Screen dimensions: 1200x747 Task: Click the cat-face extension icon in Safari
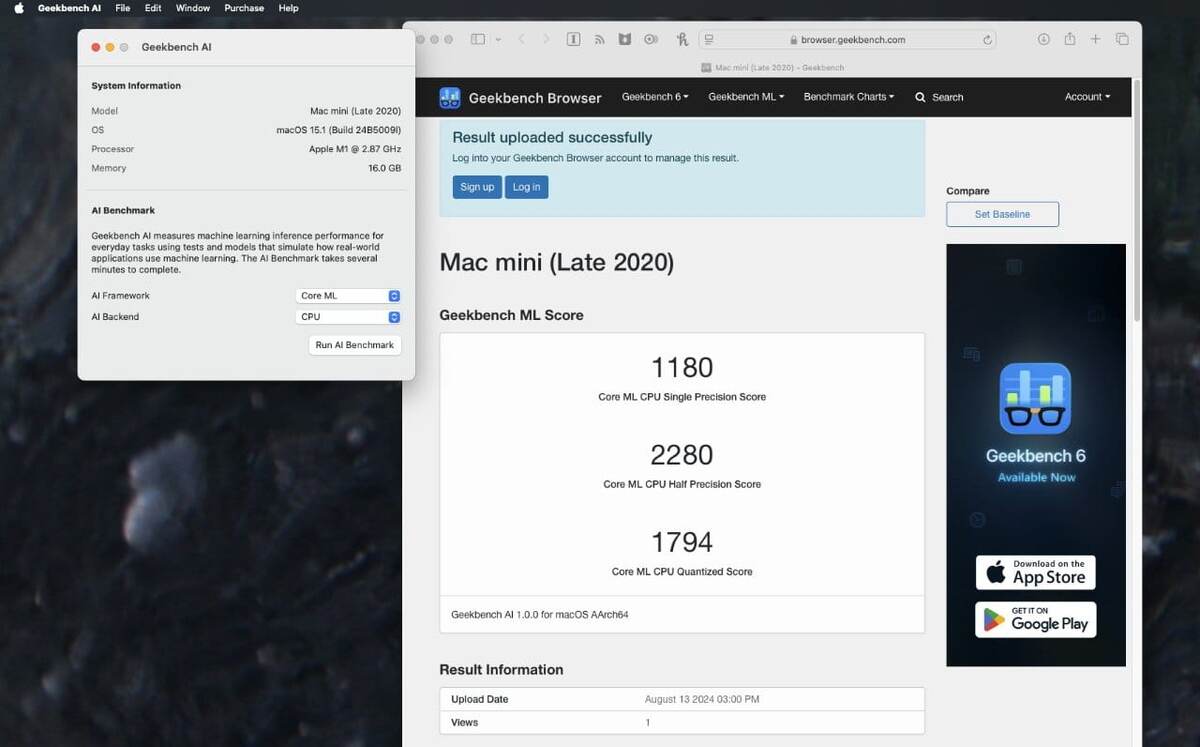point(625,39)
